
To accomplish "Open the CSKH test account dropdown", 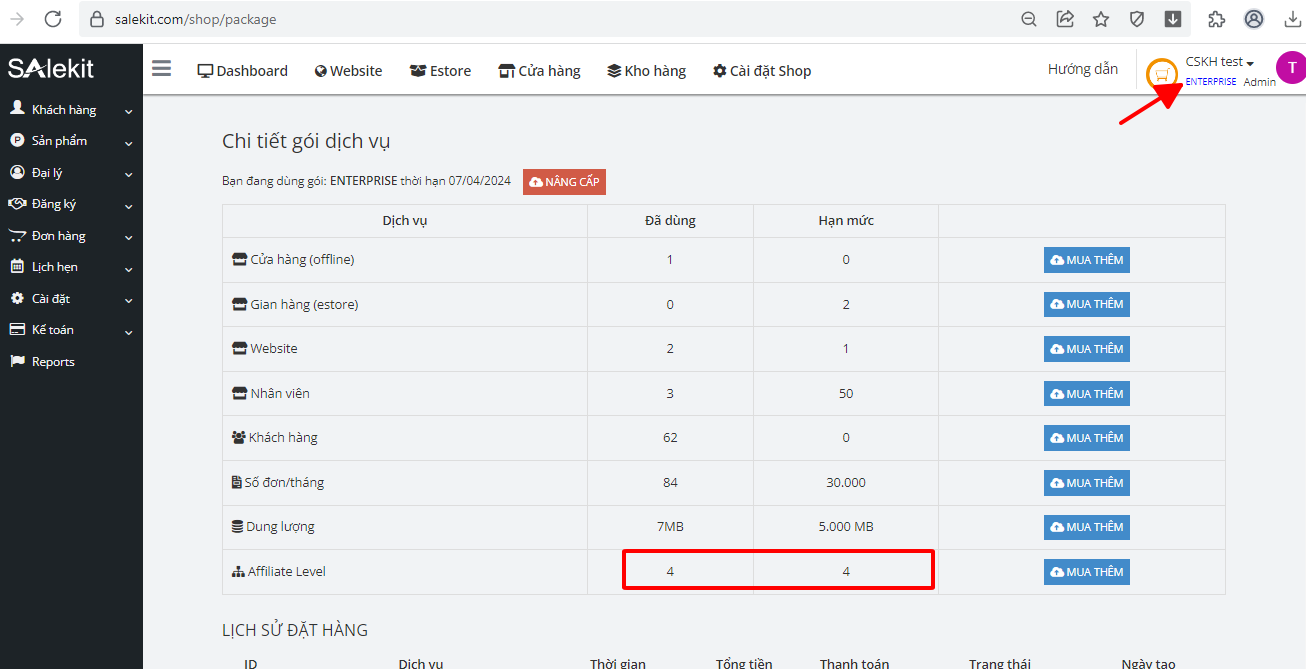I will click(x=1219, y=62).
